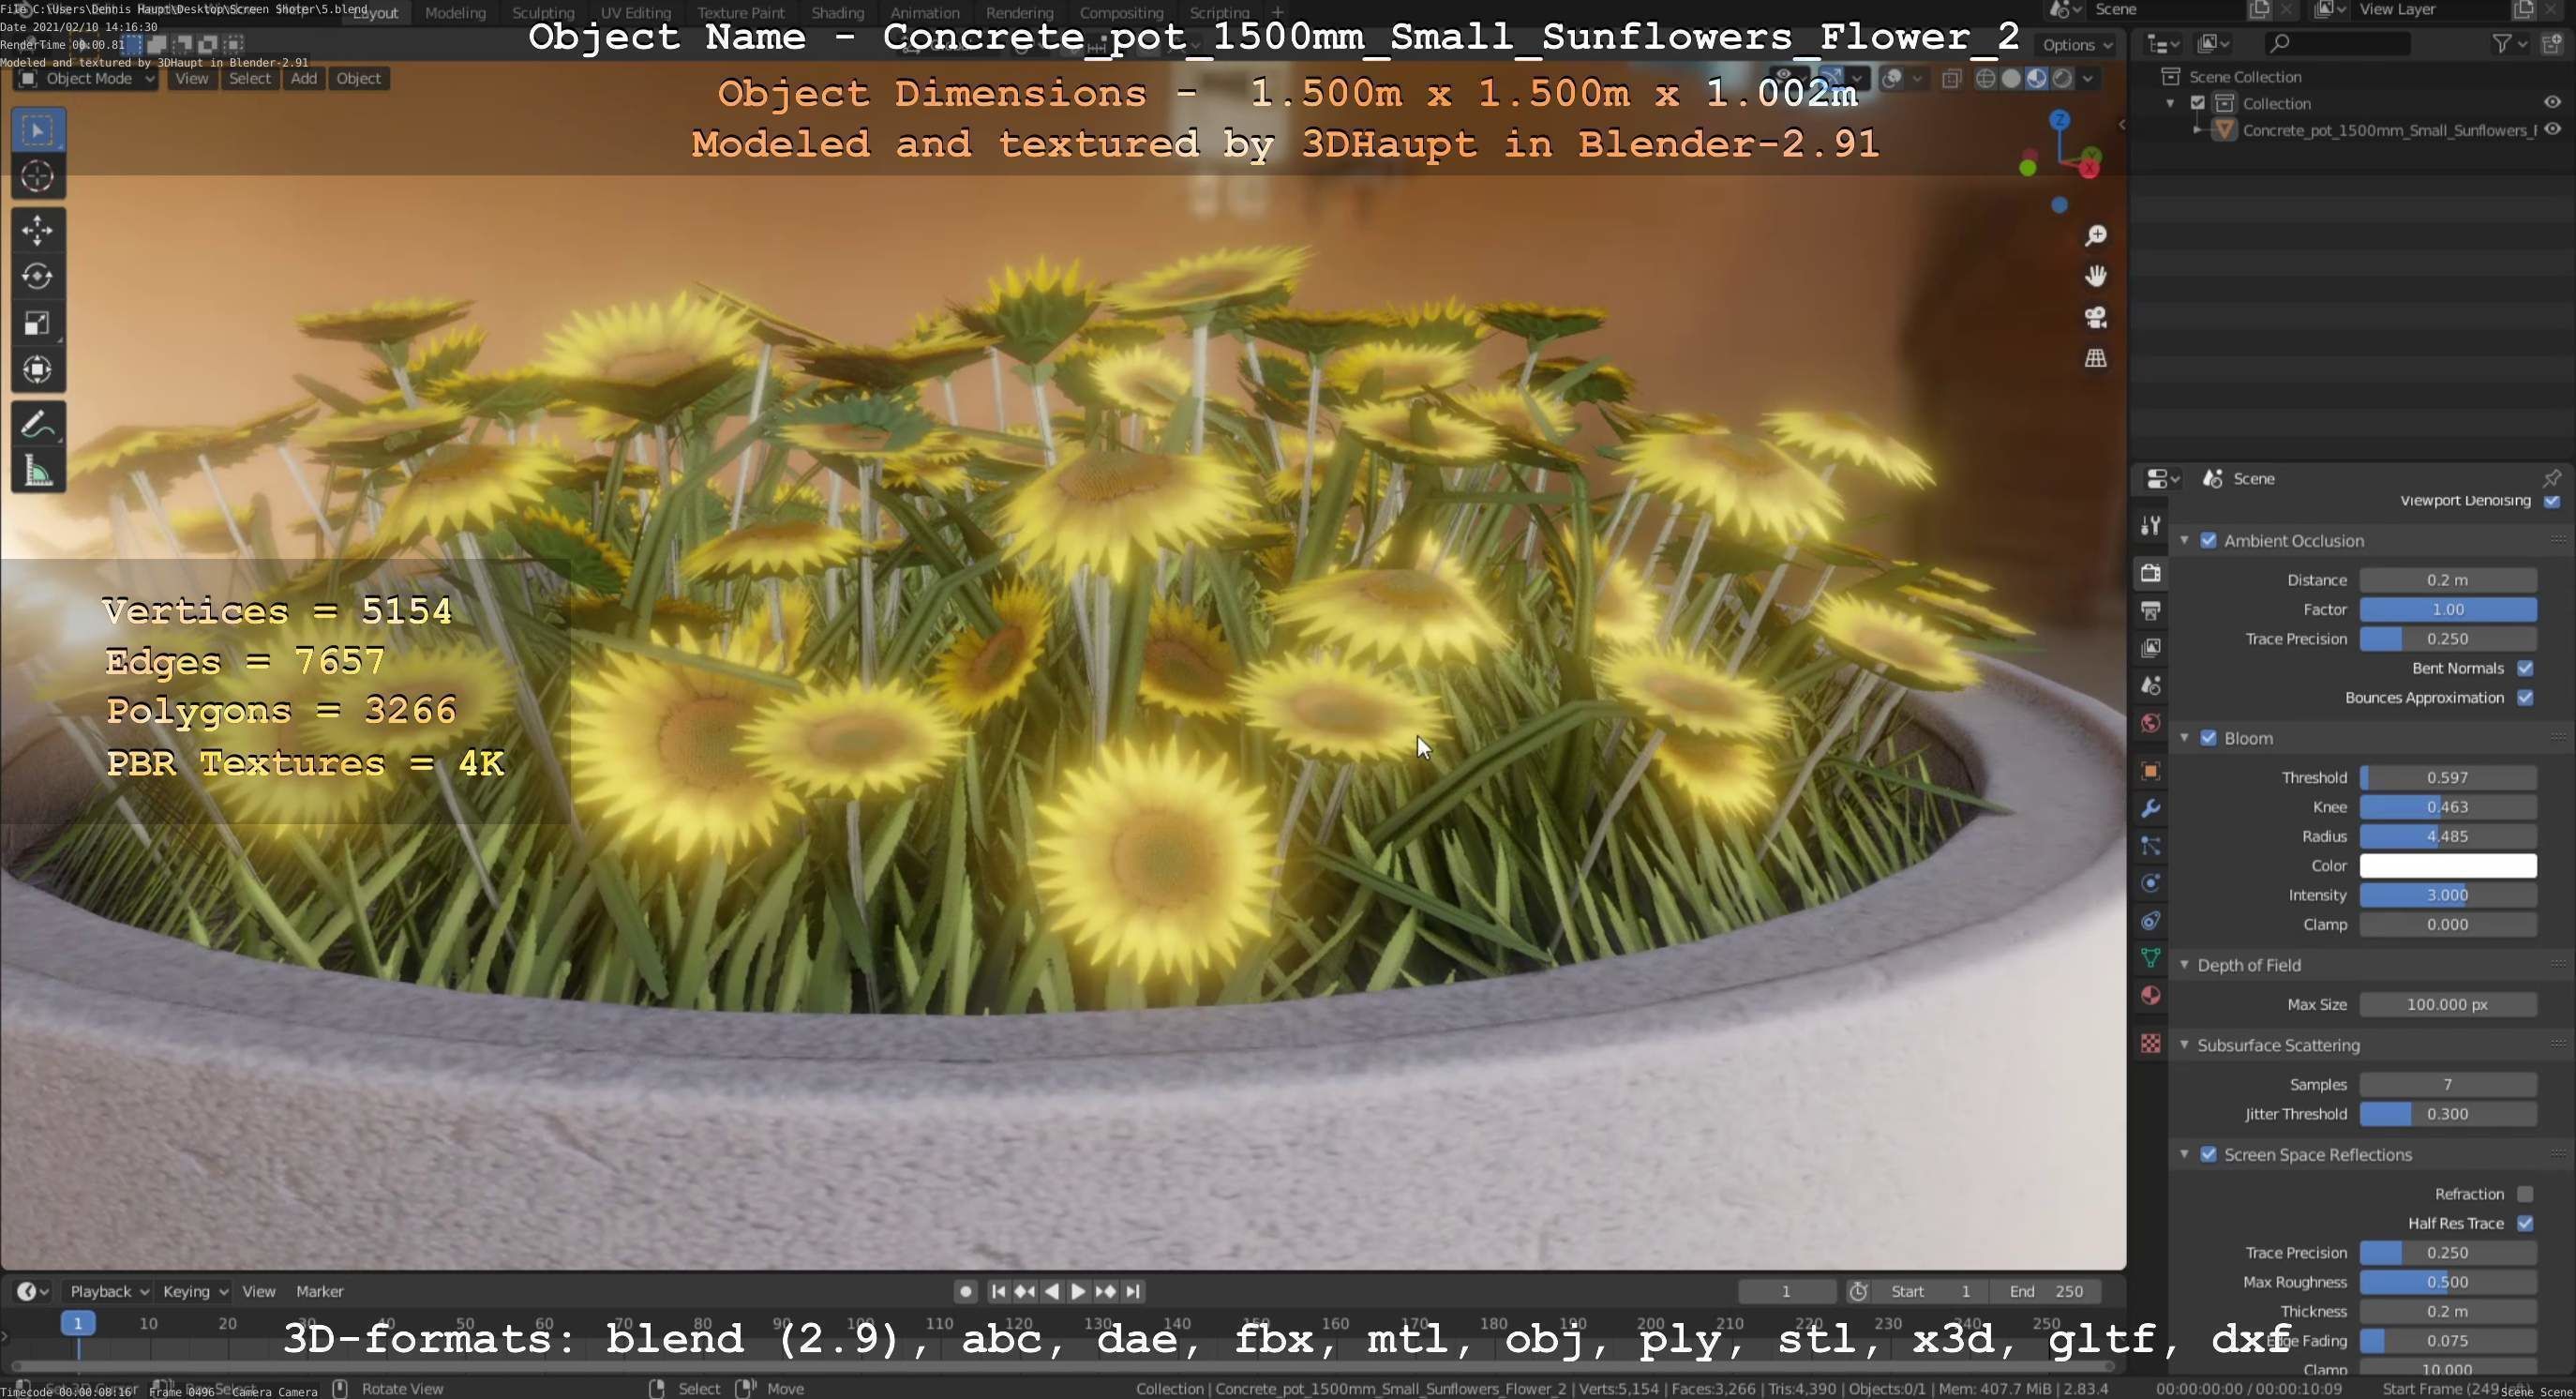
Task: Activate the Cursor tool
Action: click(38, 177)
